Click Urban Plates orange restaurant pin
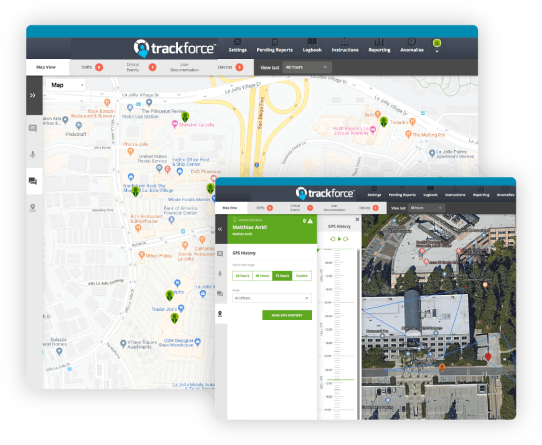The image size is (542, 445). tap(141, 255)
